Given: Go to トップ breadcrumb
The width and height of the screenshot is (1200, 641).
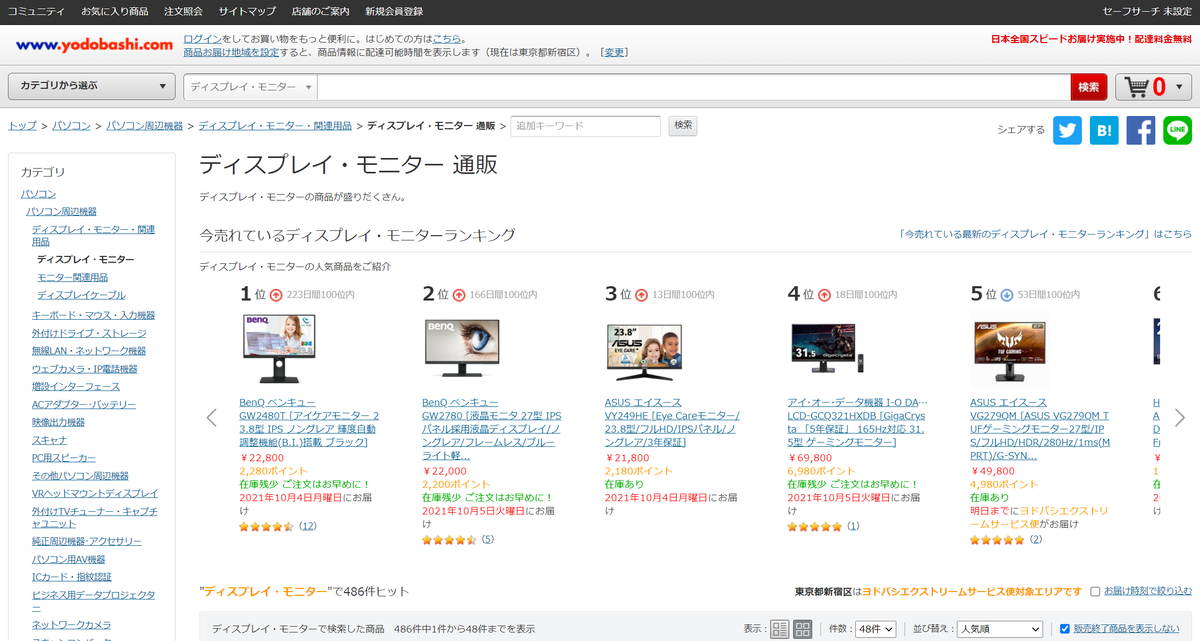Looking at the screenshot, I should coord(22,126).
